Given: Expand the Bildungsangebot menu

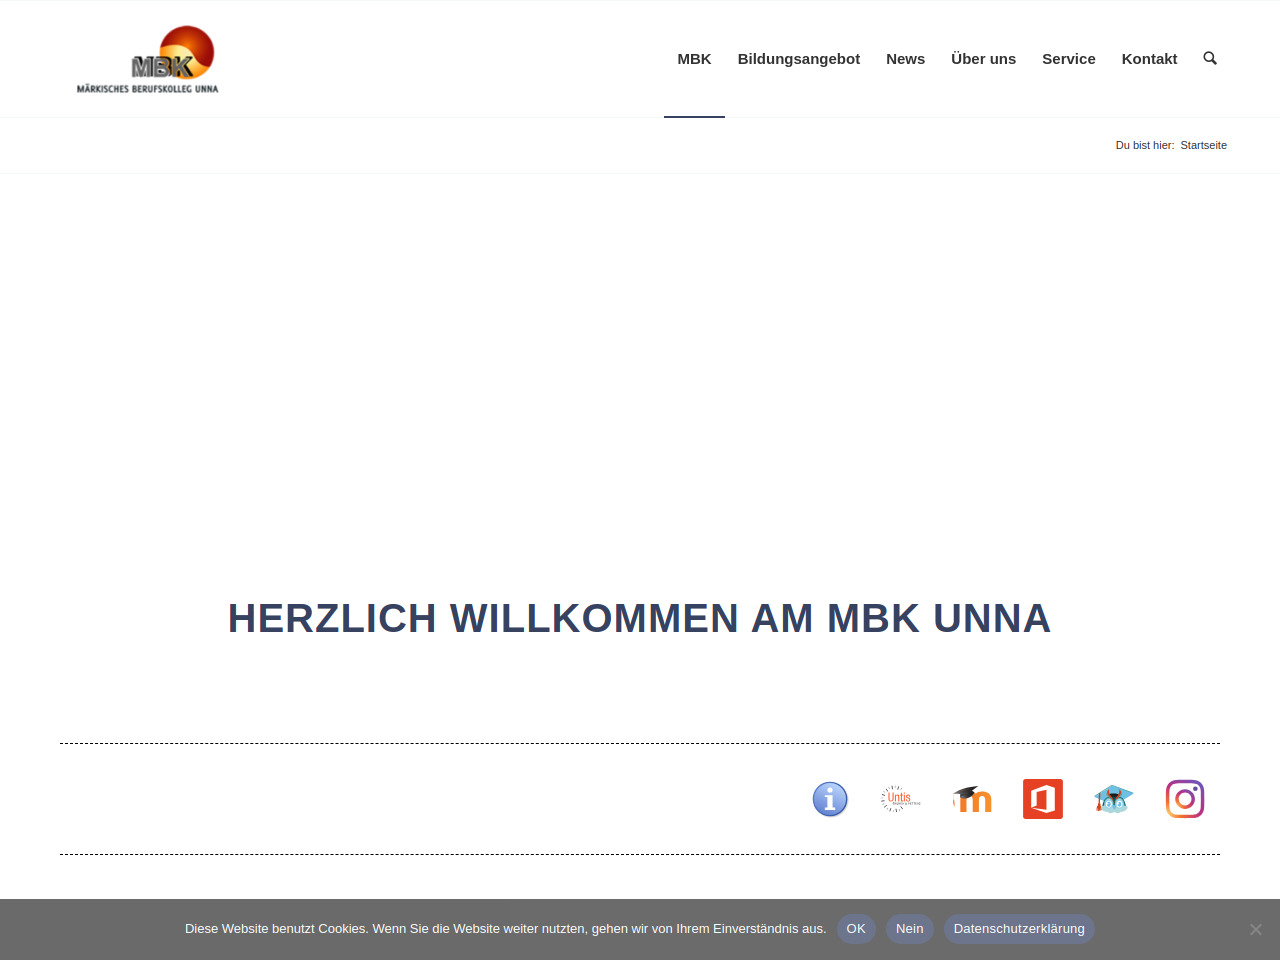Looking at the screenshot, I should click(x=798, y=59).
